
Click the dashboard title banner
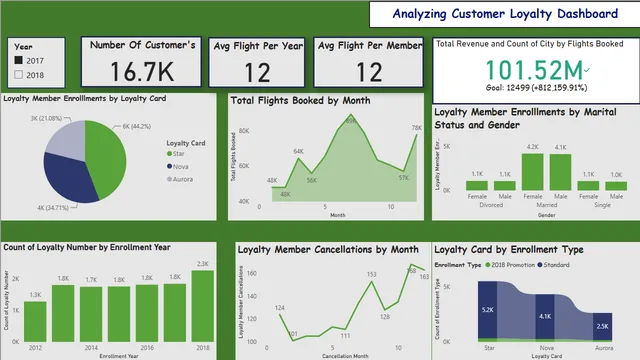(x=505, y=14)
